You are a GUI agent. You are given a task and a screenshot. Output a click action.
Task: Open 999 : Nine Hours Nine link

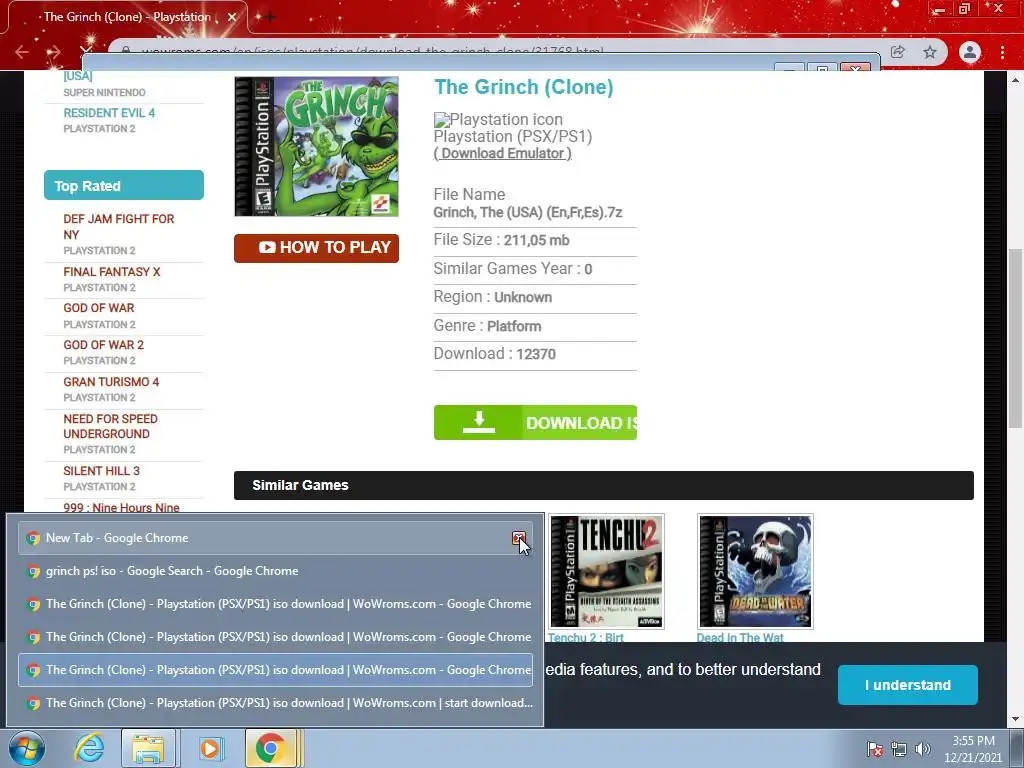(x=121, y=507)
